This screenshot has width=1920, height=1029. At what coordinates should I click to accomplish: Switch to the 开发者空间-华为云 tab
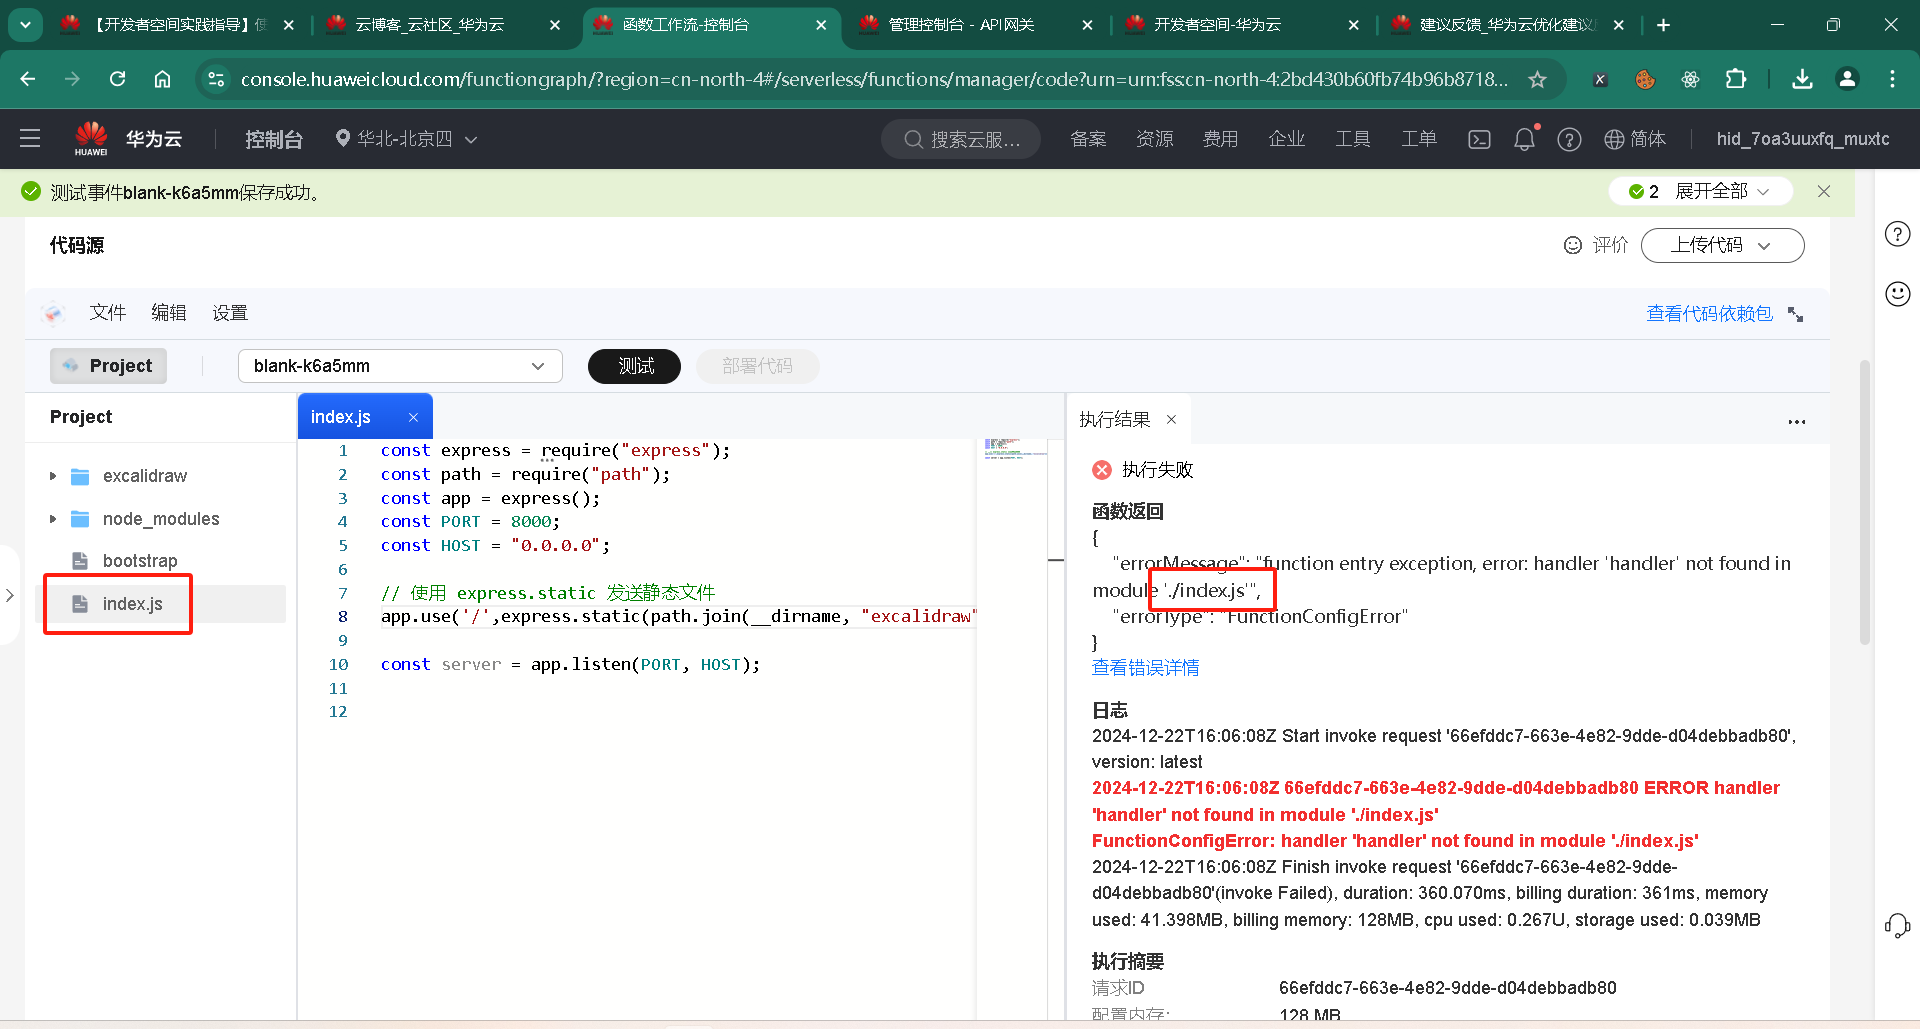tap(1242, 25)
